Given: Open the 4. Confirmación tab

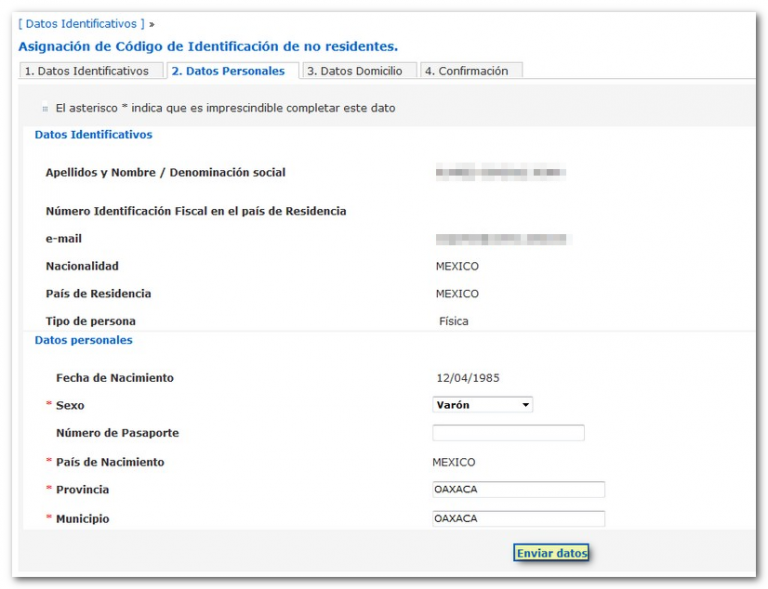Looking at the screenshot, I should pyautogui.click(x=465, y=71).
